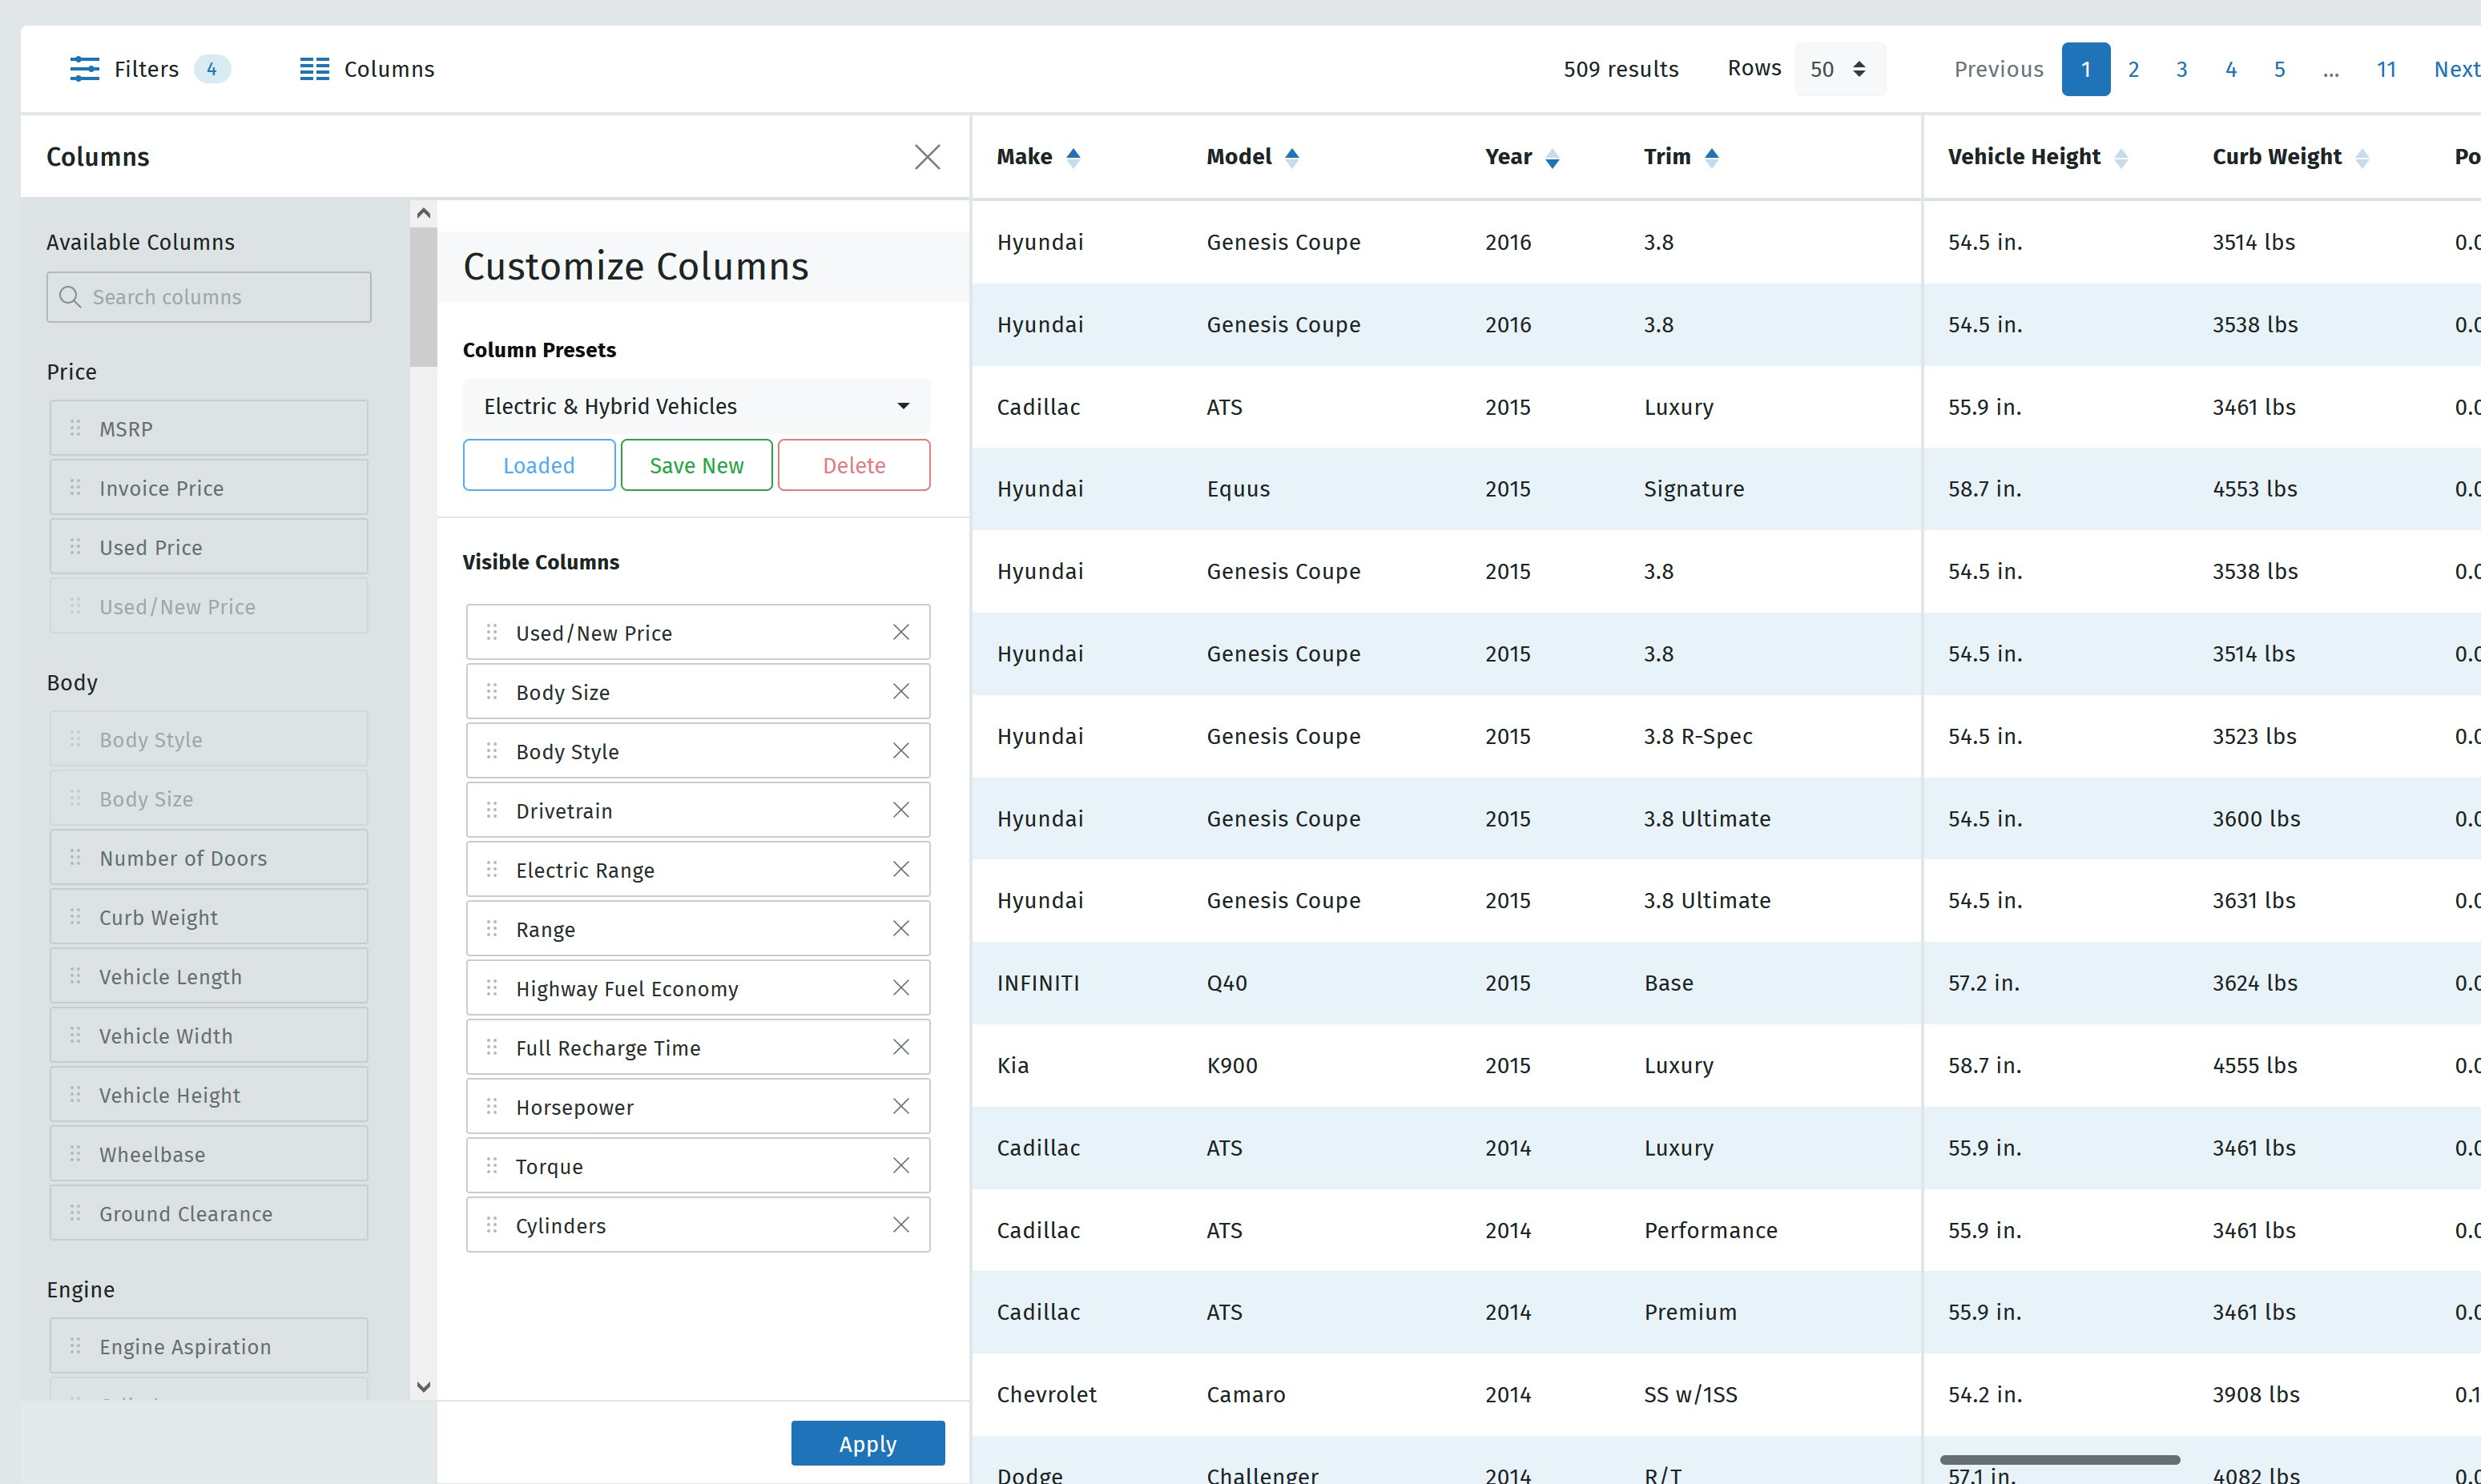Click Save New preset button
This screenshot has width=2481, height=1484.
697,465
